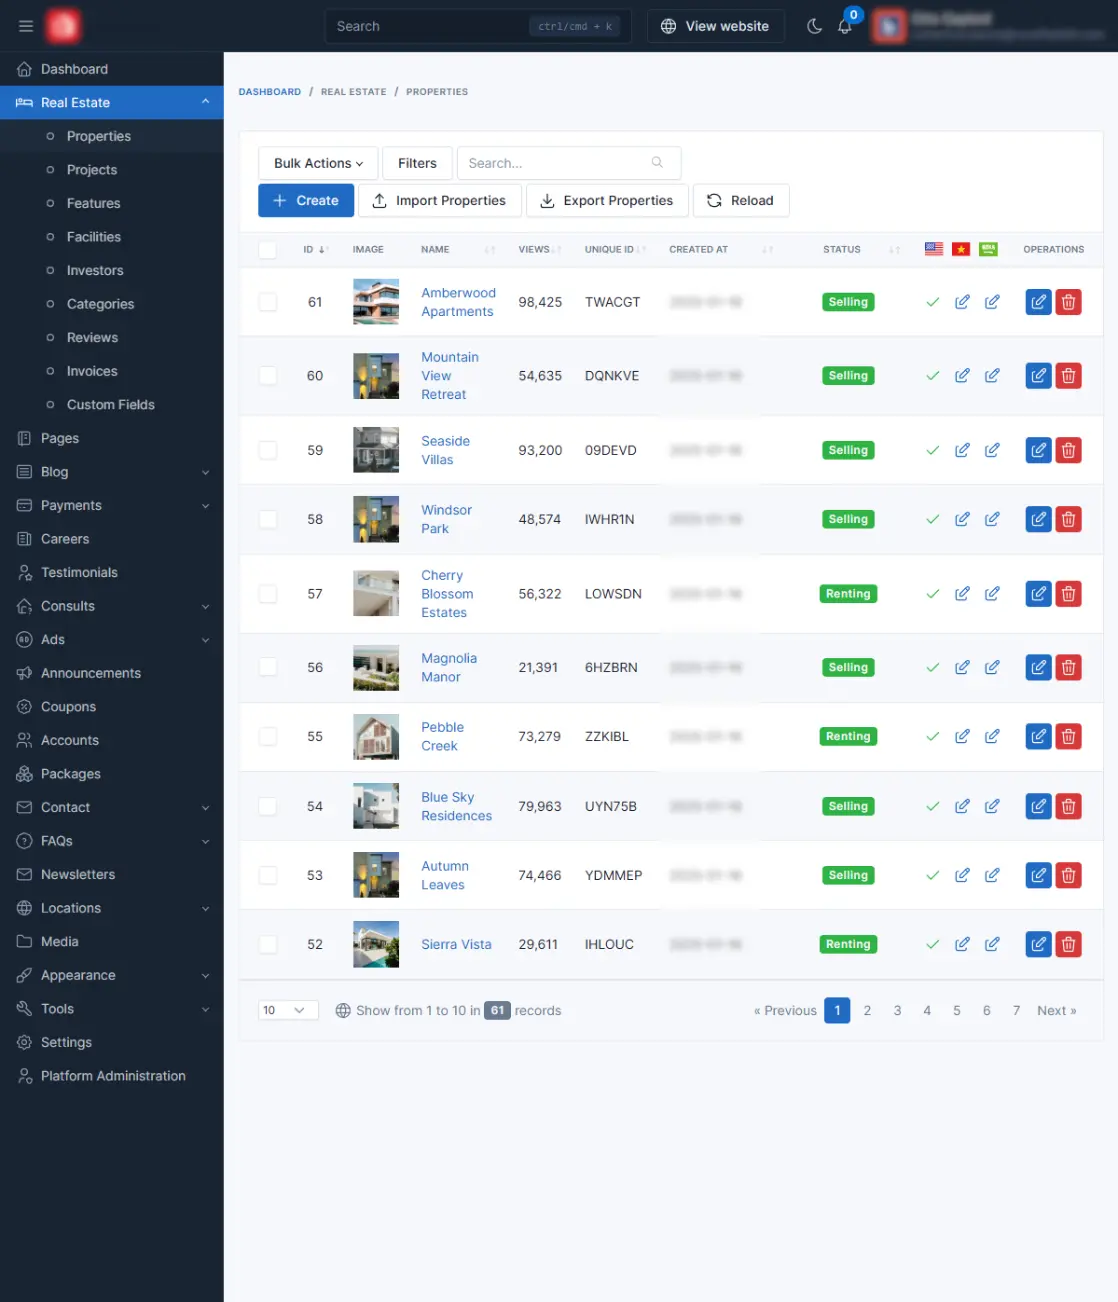Expand the Payments sidebar menu
The height and width of the screenshot is (1302, 1118).
111,505
